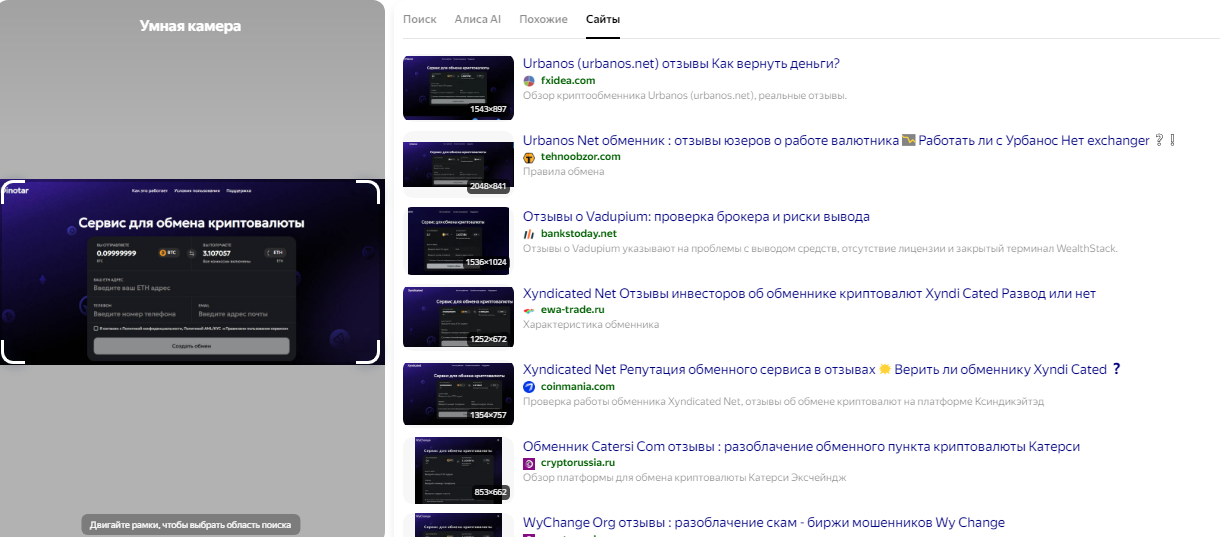1220x537 pixels.
Task: Open the 'WyChange Org отзывы' result
Action: tap(764, 522)
